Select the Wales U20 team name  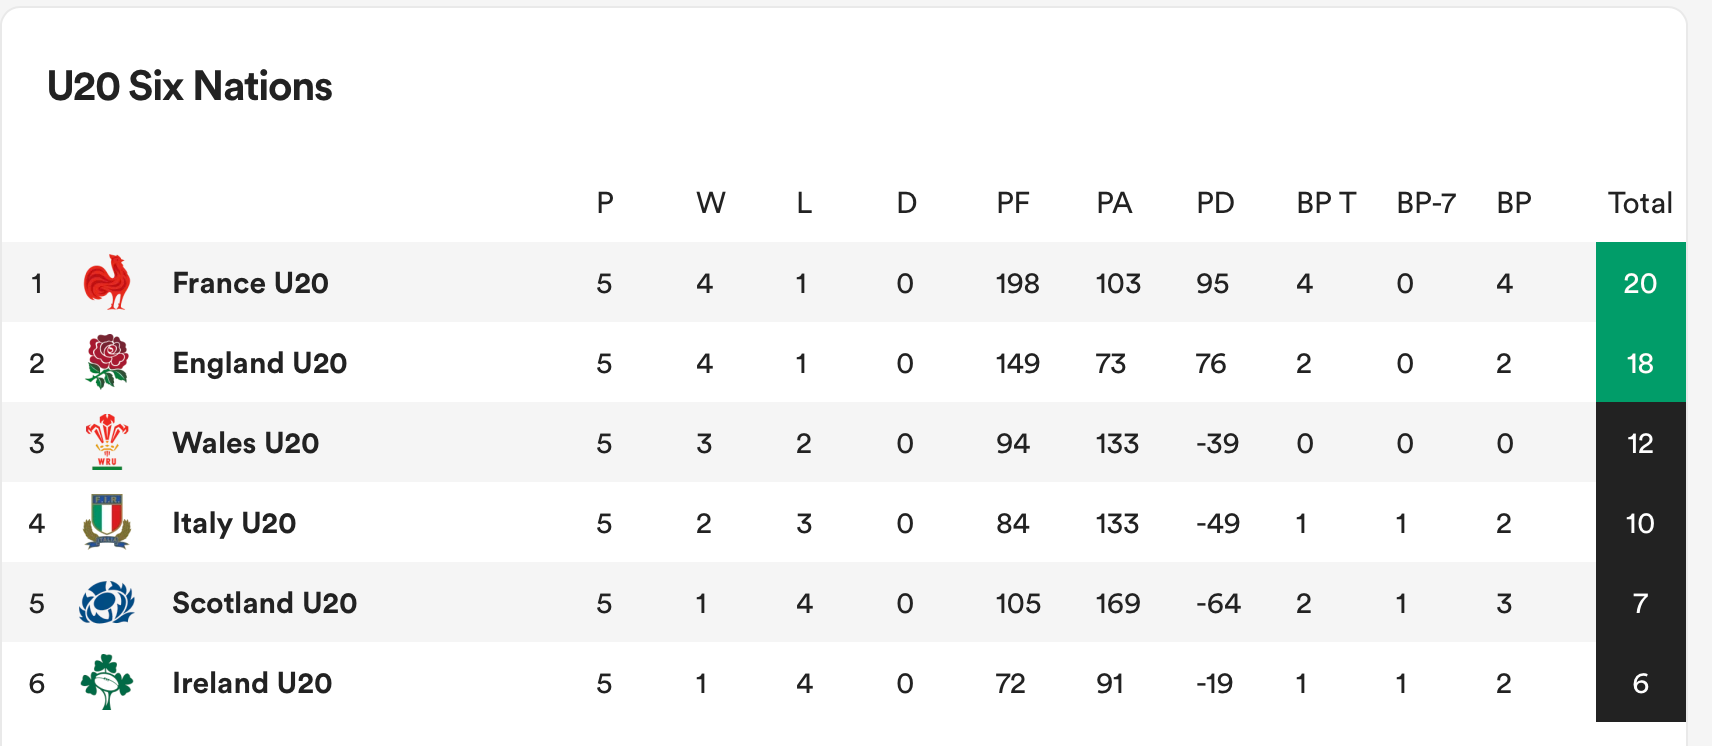[245, 443]
